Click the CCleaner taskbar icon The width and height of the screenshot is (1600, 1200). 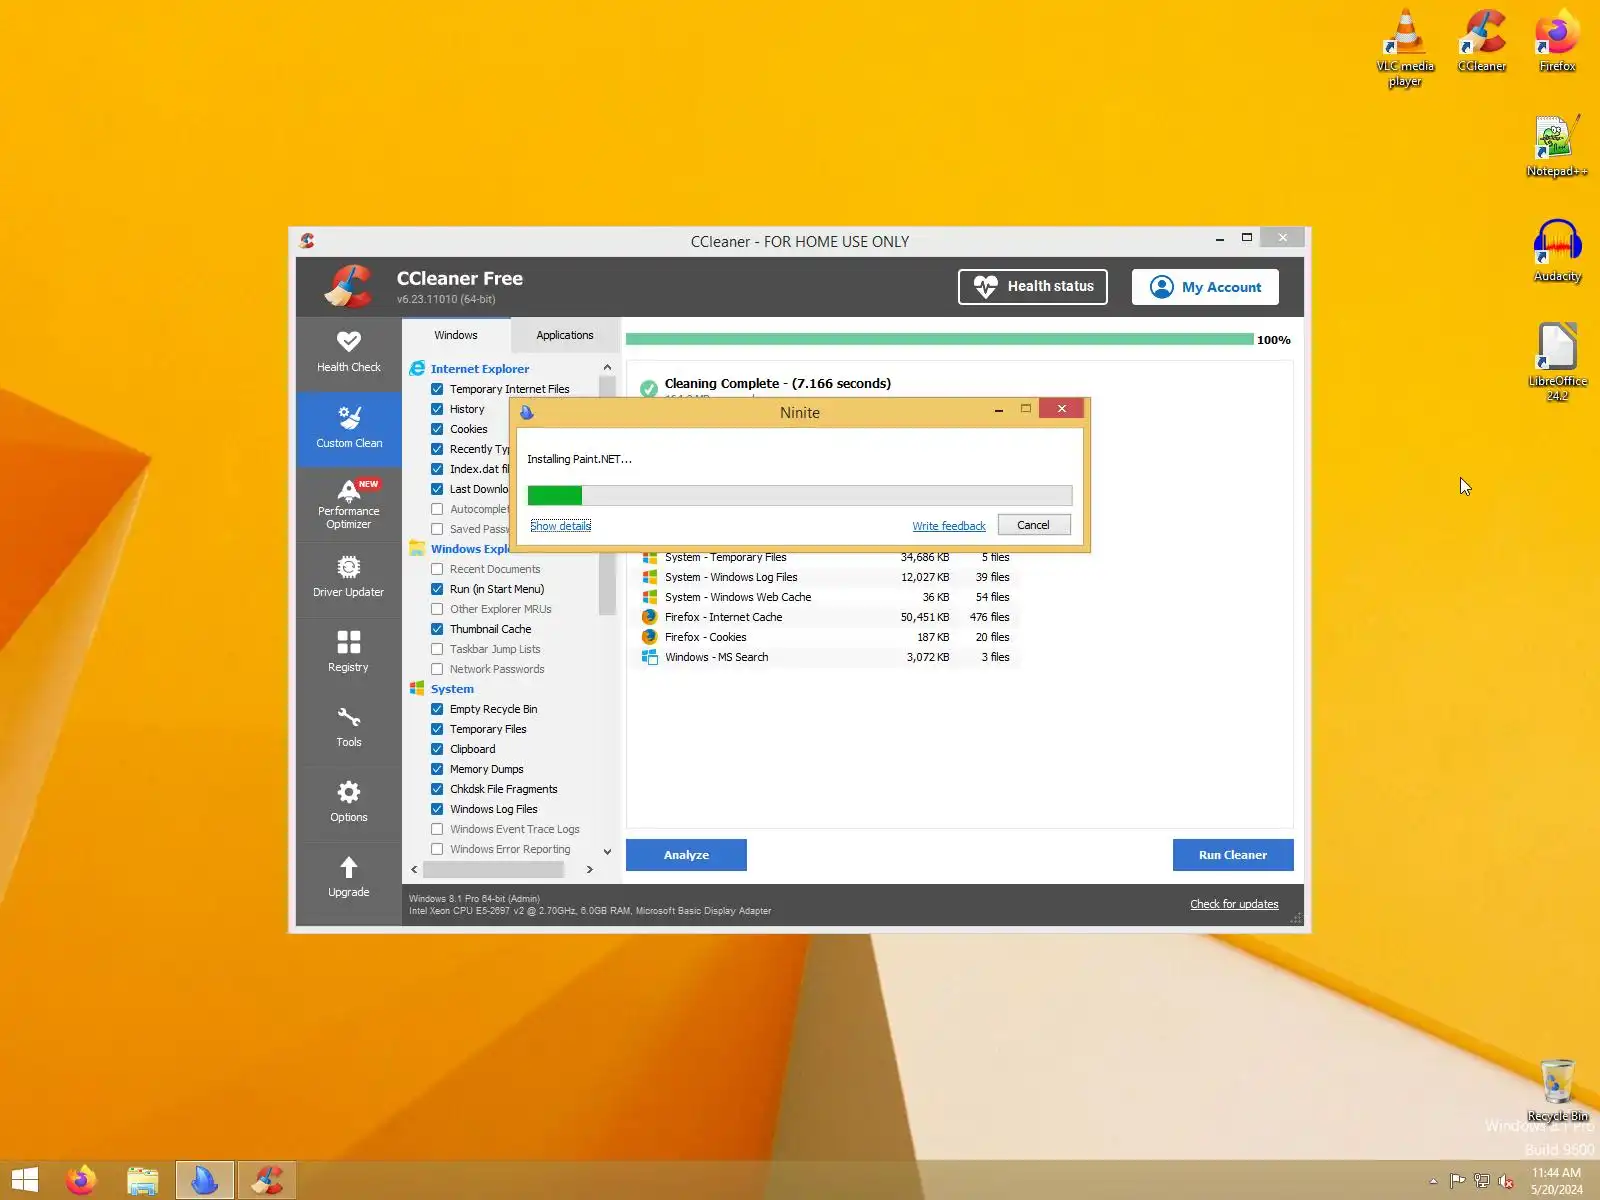(x=267, y=1180)
